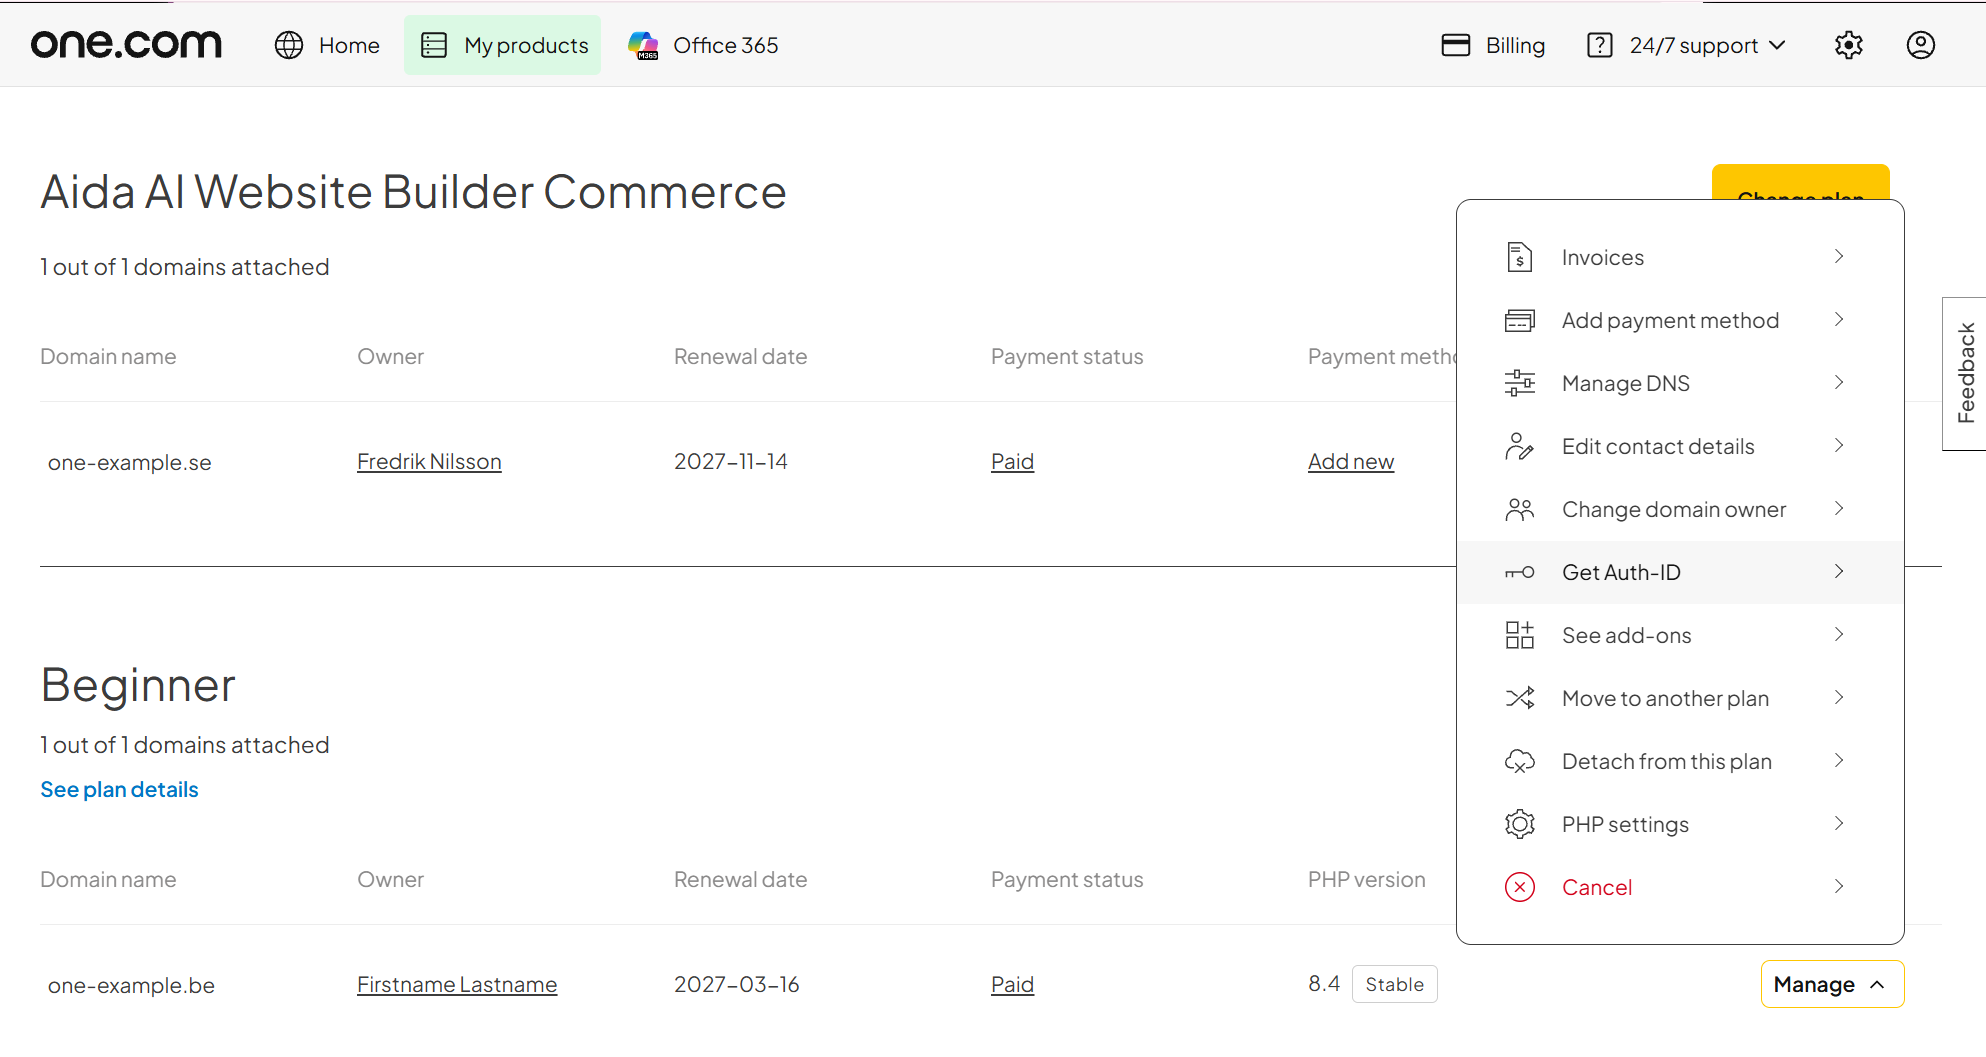1986x1057 pixels.
Task: Open the settings gear icon
Action: point(1848,45)
